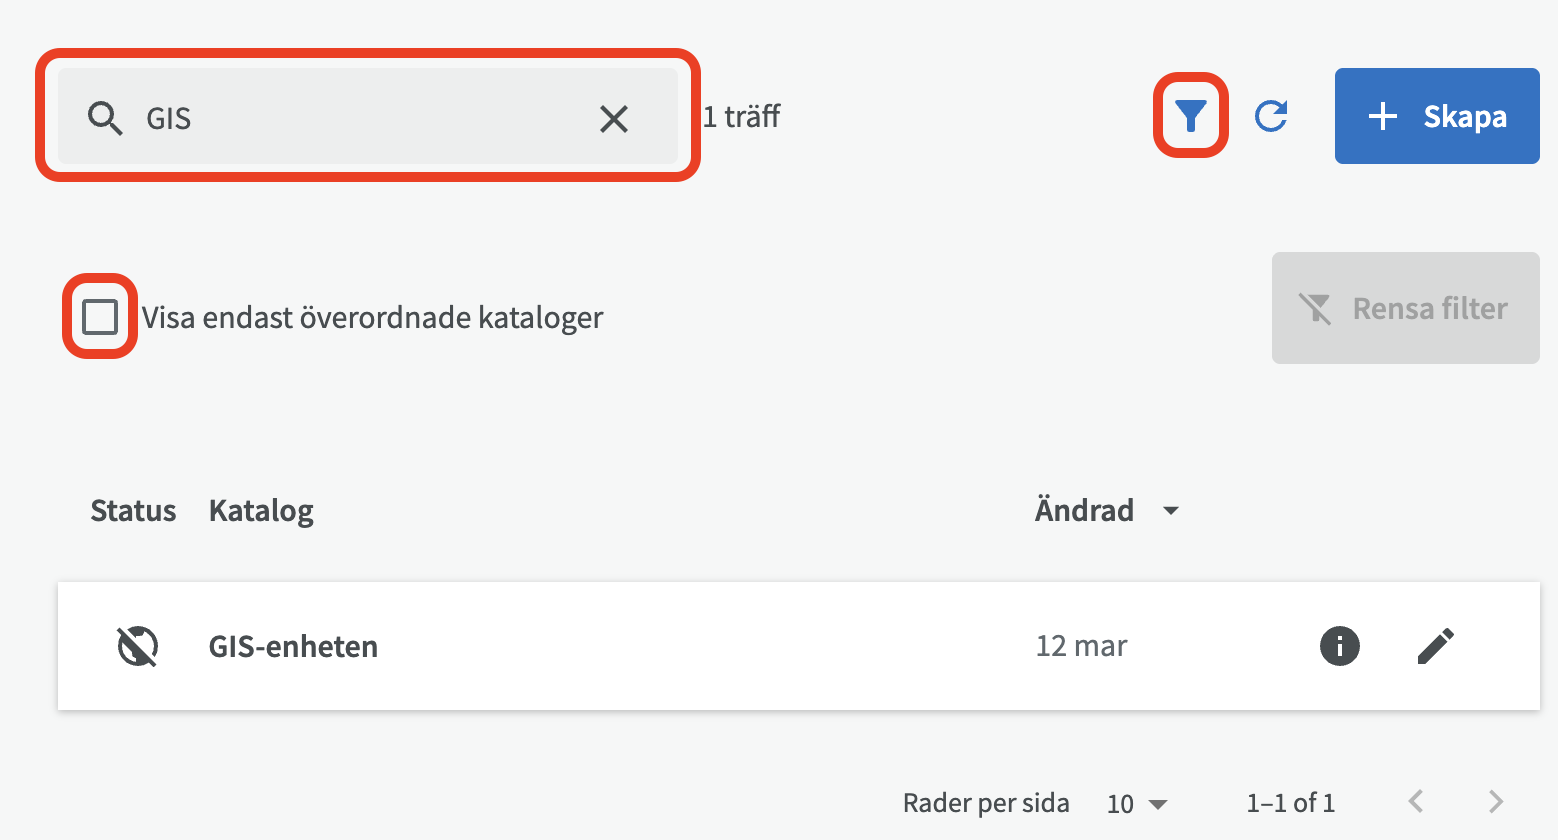Go to the next page arrow
This screenshot has width=1558, height=840.
[1495, 801]
